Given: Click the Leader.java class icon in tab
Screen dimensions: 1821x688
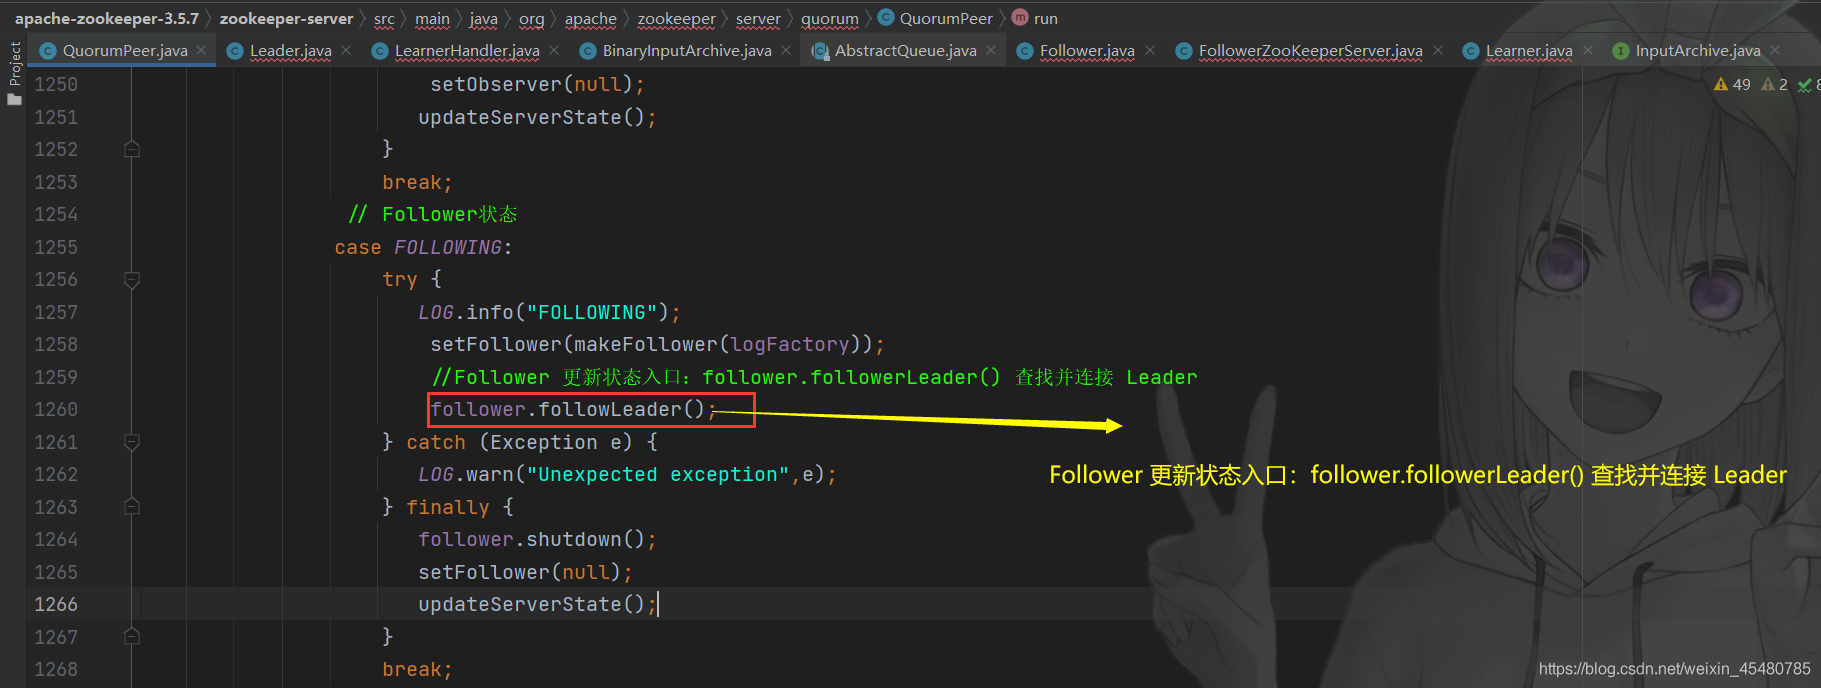Looking at the screenshot, I should point(235,51).
